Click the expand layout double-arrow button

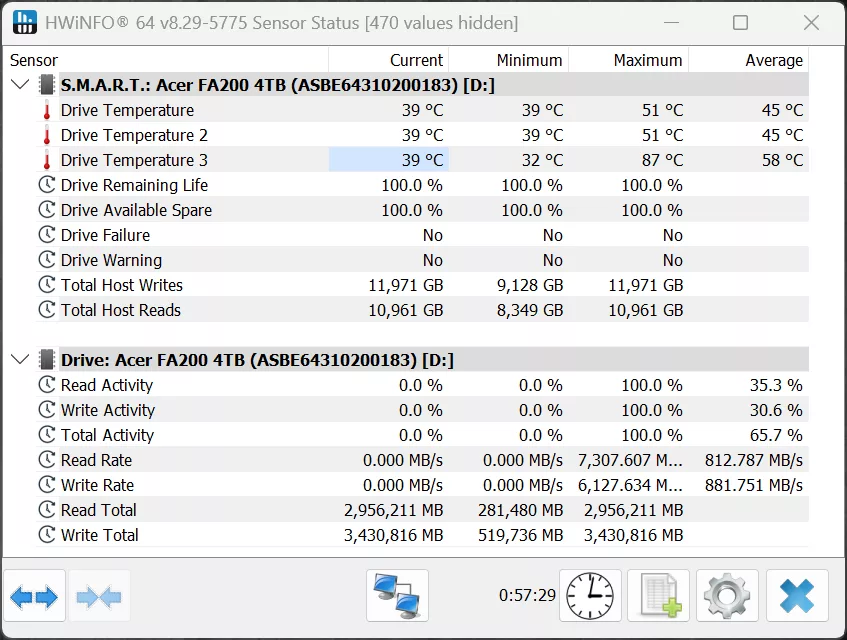coord(34,596)
